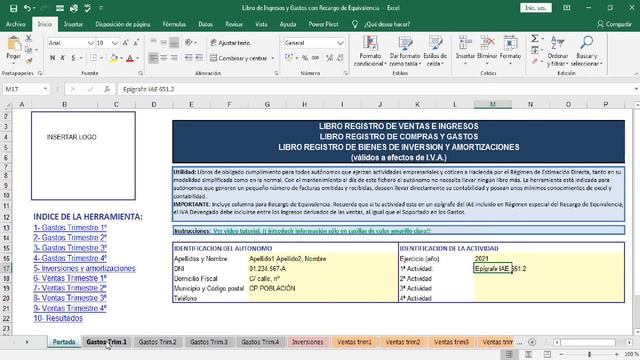640x360 pixels.
Task: Open the 5- Inversiones y amortizaciones link
Action: (x=84, y=268)
